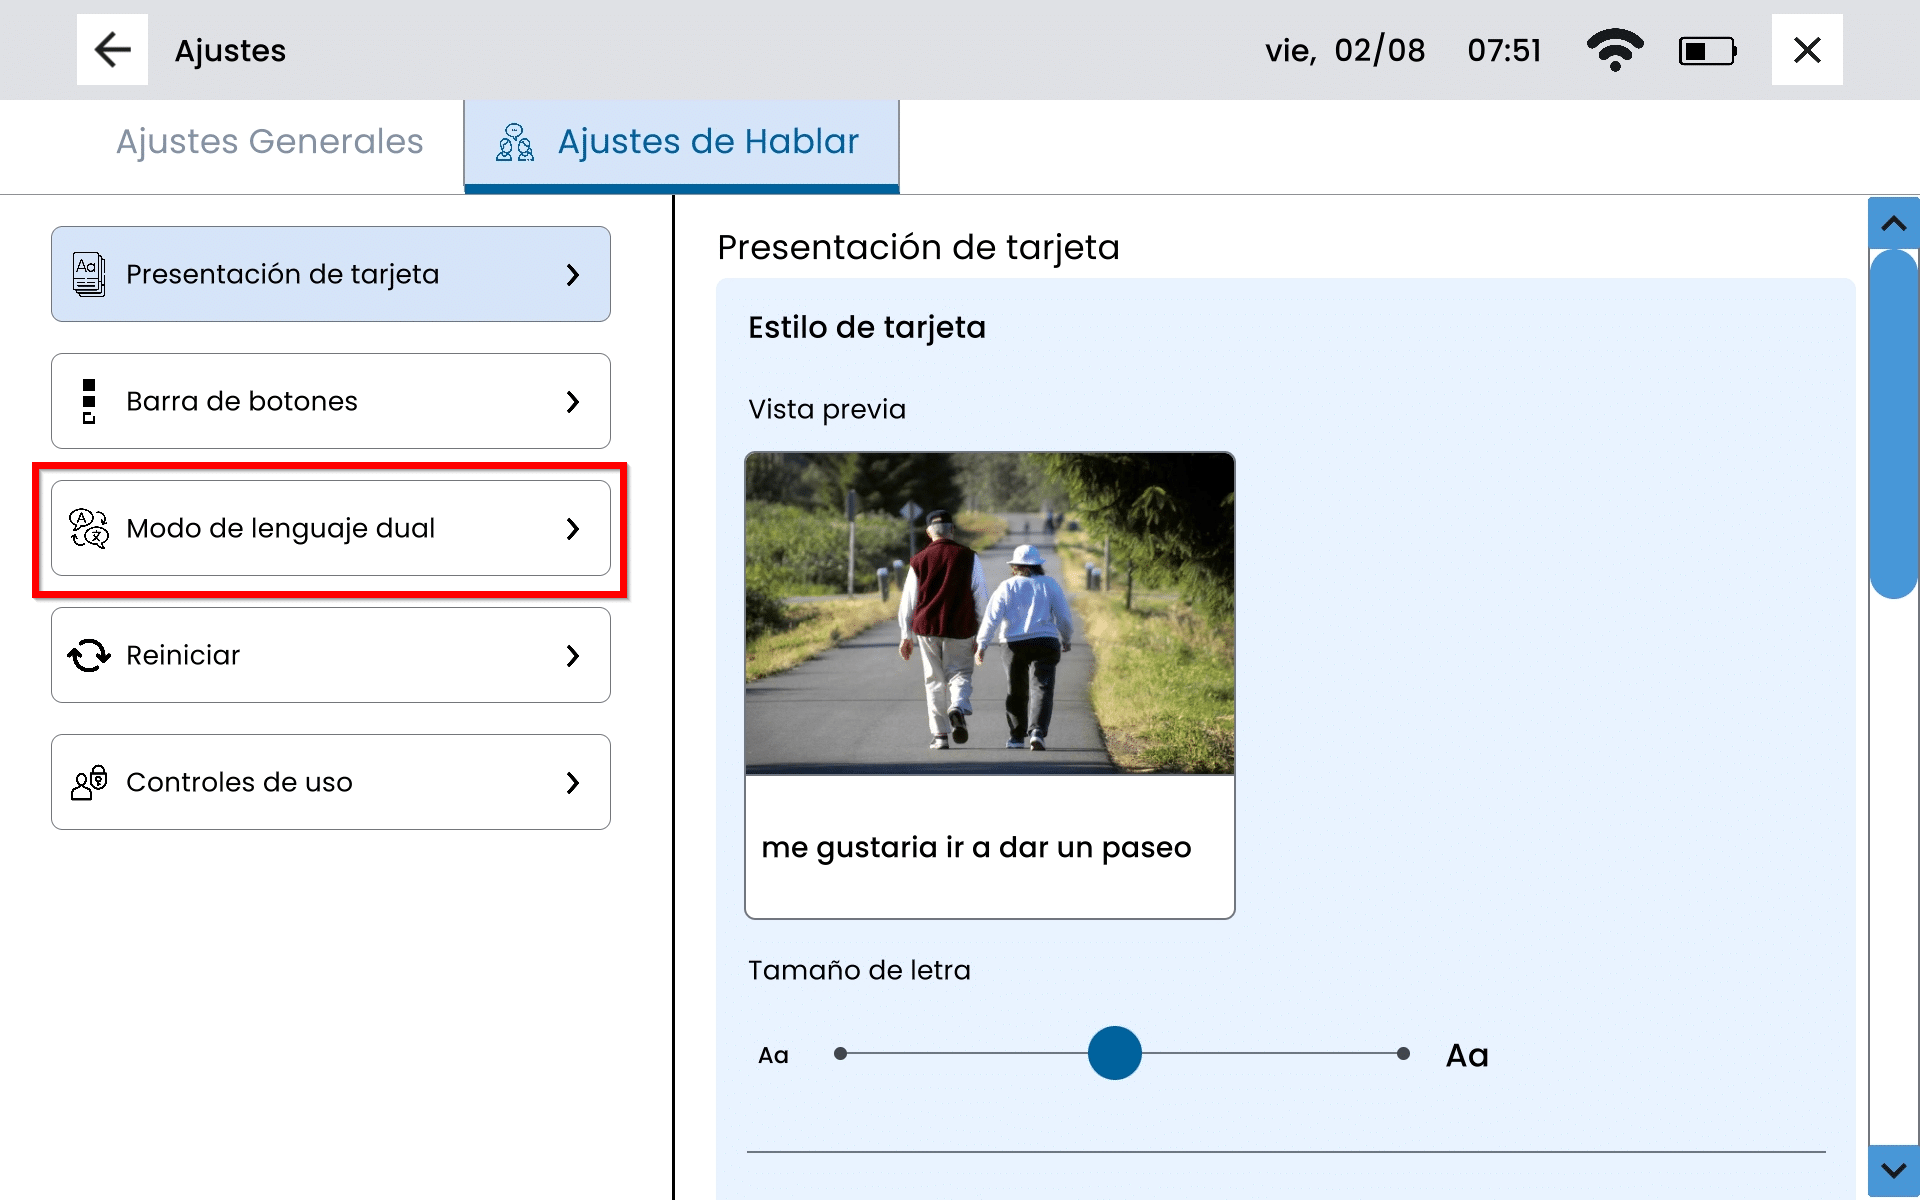Click the dual language translation icon
This screenshot has width=1920, height=1200.
click(x=89, y=528)
